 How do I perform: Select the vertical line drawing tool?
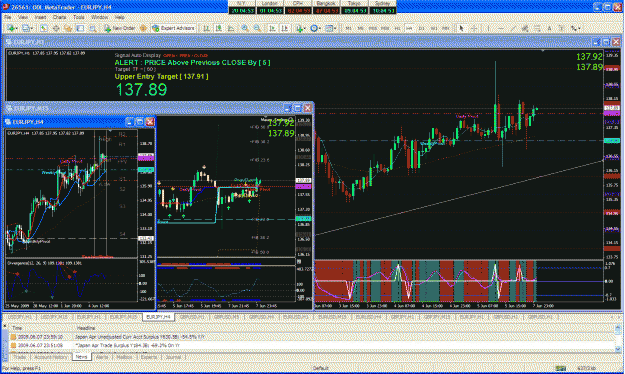488,28
